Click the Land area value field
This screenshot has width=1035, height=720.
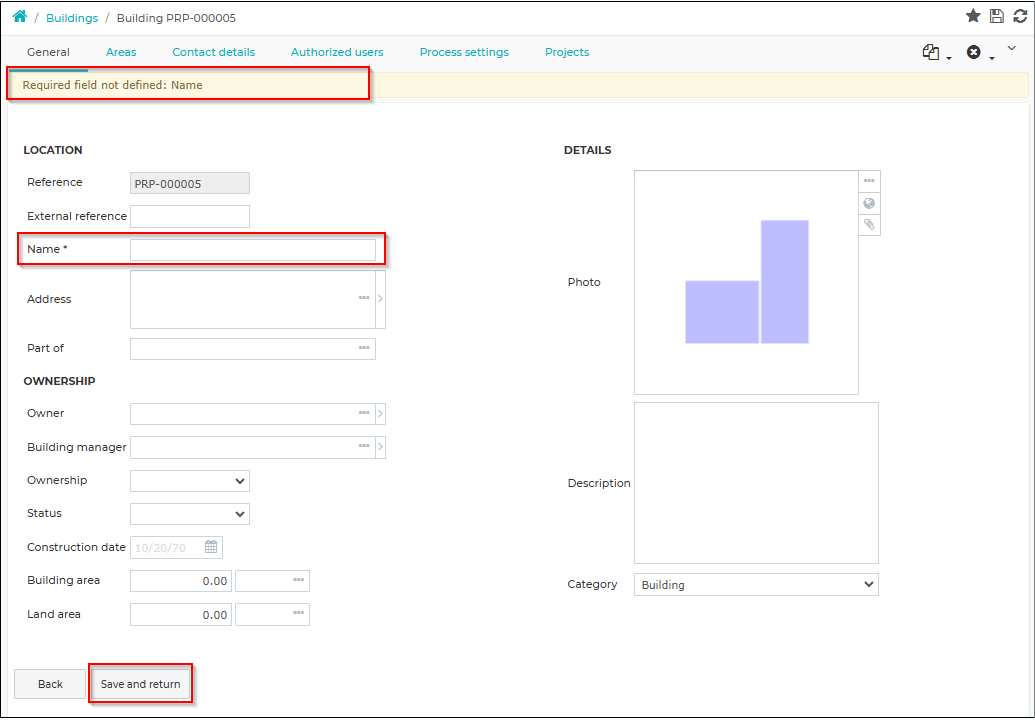(181, 614)
